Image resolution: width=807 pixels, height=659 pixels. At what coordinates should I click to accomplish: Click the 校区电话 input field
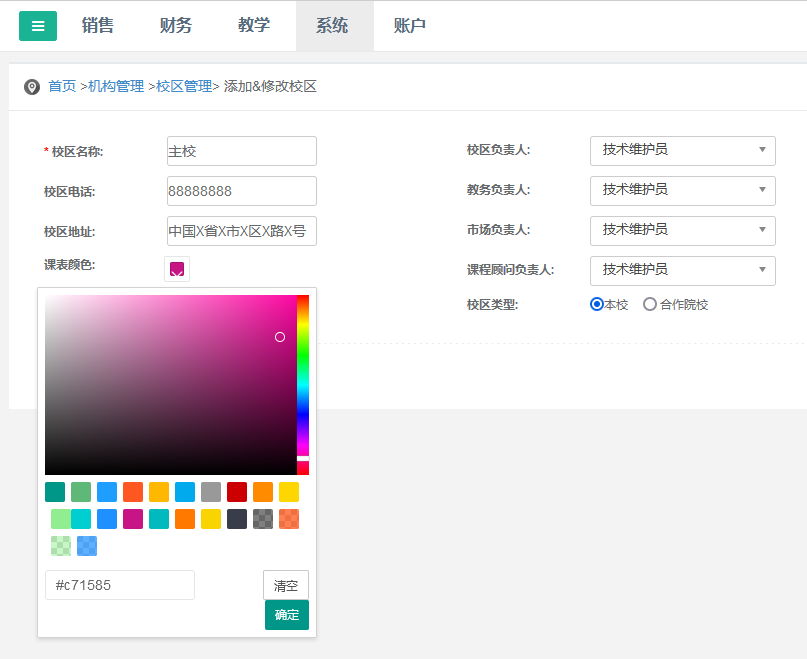(x=242, y=191)
